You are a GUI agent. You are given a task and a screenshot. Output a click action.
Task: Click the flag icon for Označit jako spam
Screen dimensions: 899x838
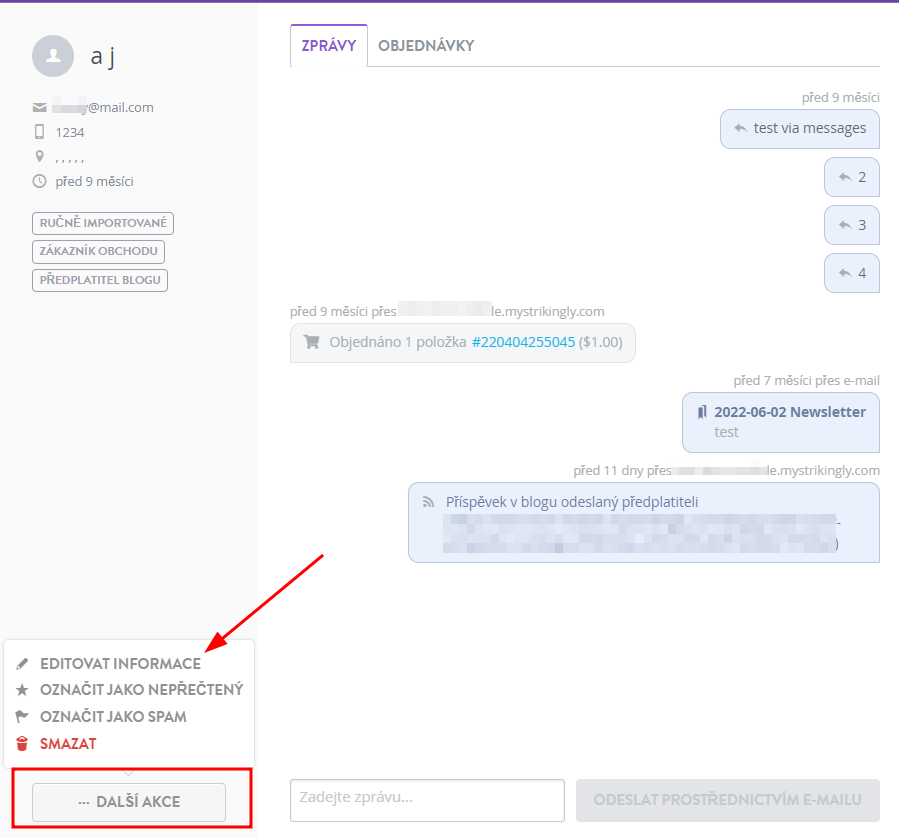(22, 716)
